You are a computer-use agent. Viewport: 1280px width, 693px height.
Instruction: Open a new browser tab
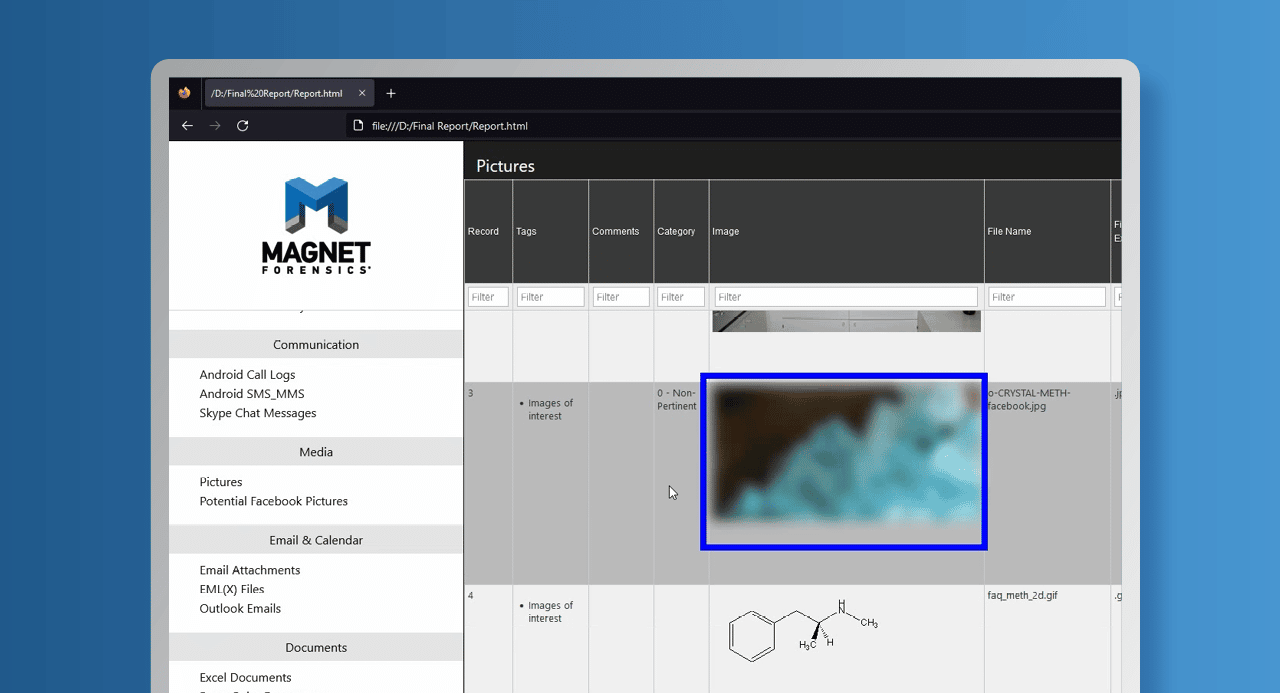click(391, 94)
